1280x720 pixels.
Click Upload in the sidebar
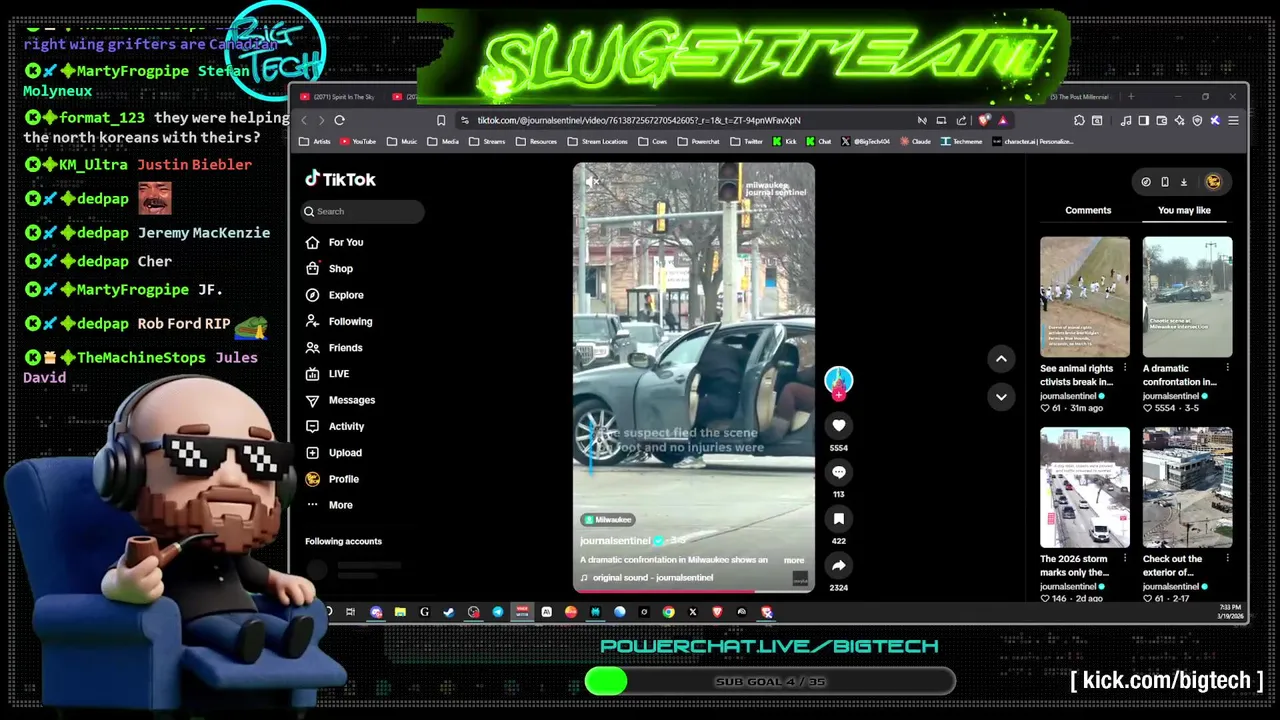coord(335,452)
